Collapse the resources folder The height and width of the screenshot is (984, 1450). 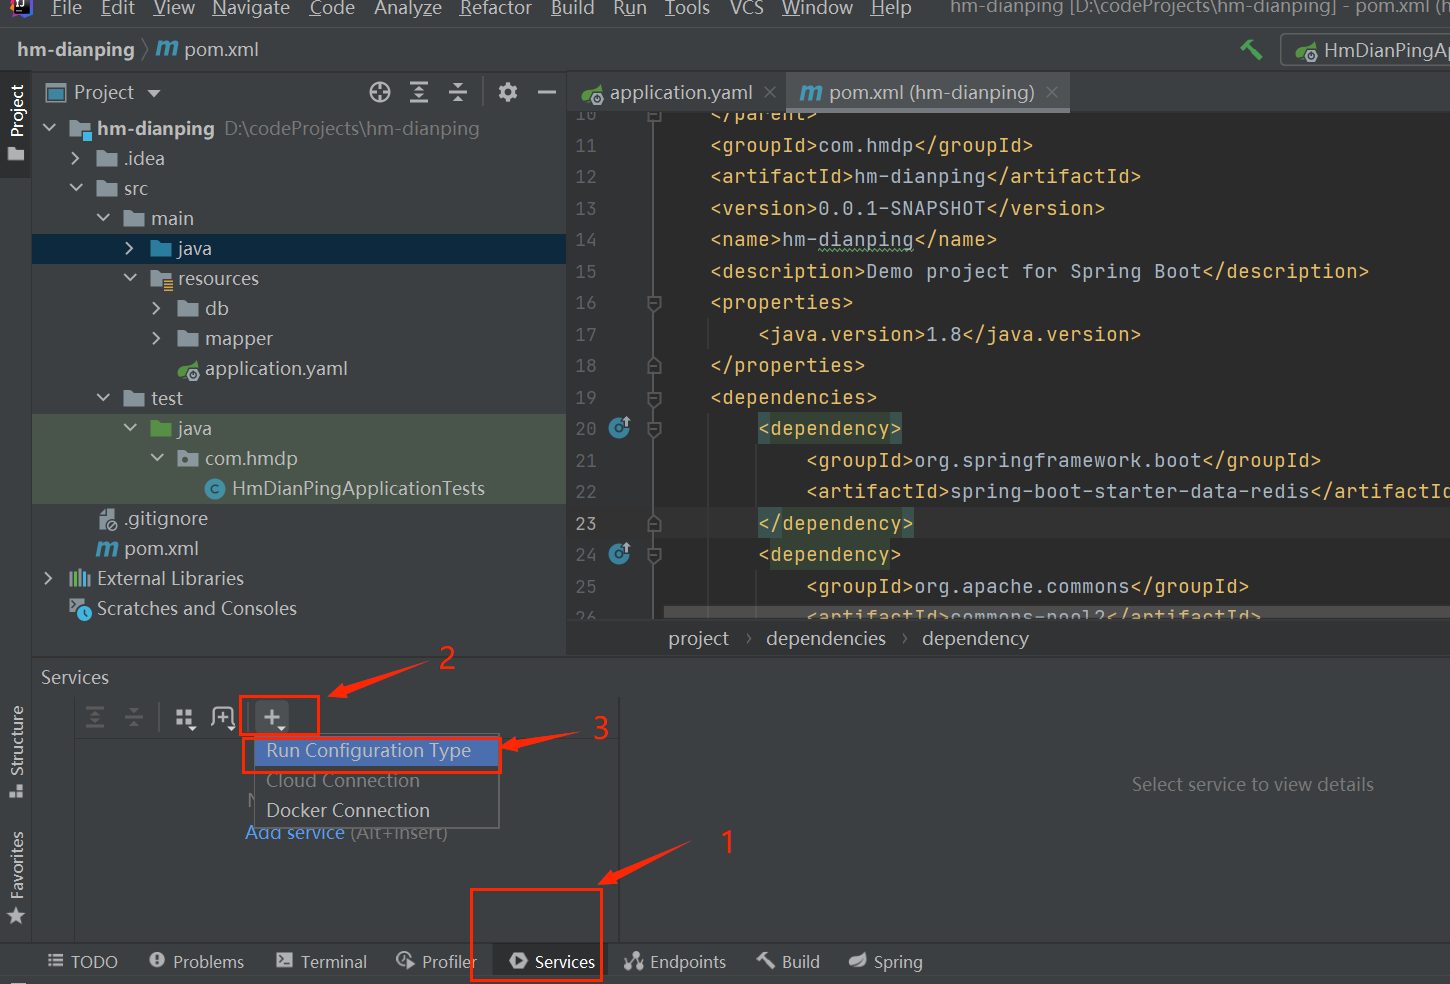click(130, 278)
